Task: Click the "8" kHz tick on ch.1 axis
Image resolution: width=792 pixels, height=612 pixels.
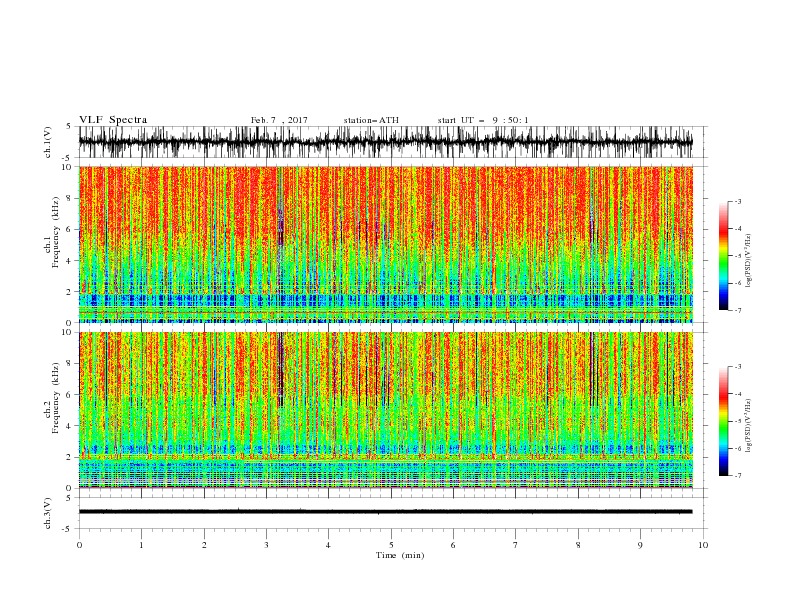Action: [70, 198]
